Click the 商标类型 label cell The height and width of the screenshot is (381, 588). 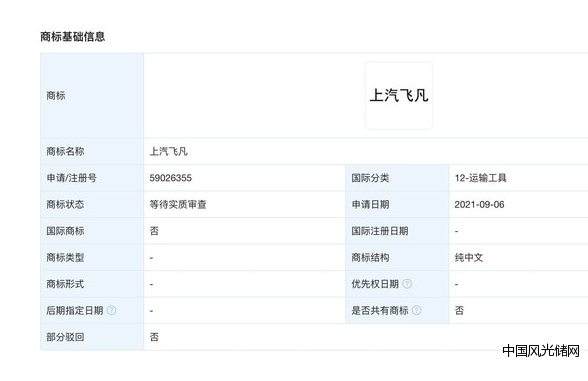tap(92, 257)
